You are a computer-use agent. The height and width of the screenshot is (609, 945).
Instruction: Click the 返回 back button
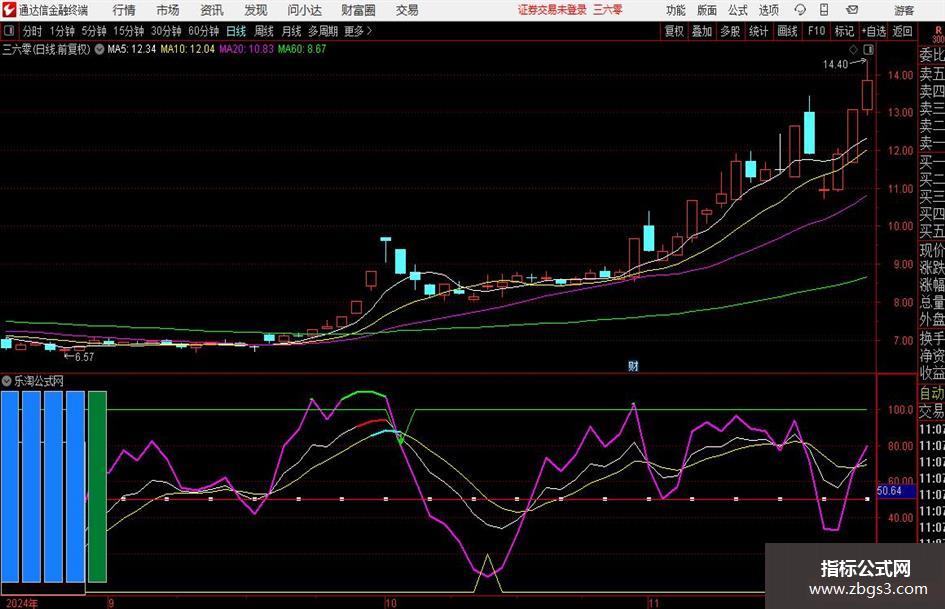click(x=902, y=31)
